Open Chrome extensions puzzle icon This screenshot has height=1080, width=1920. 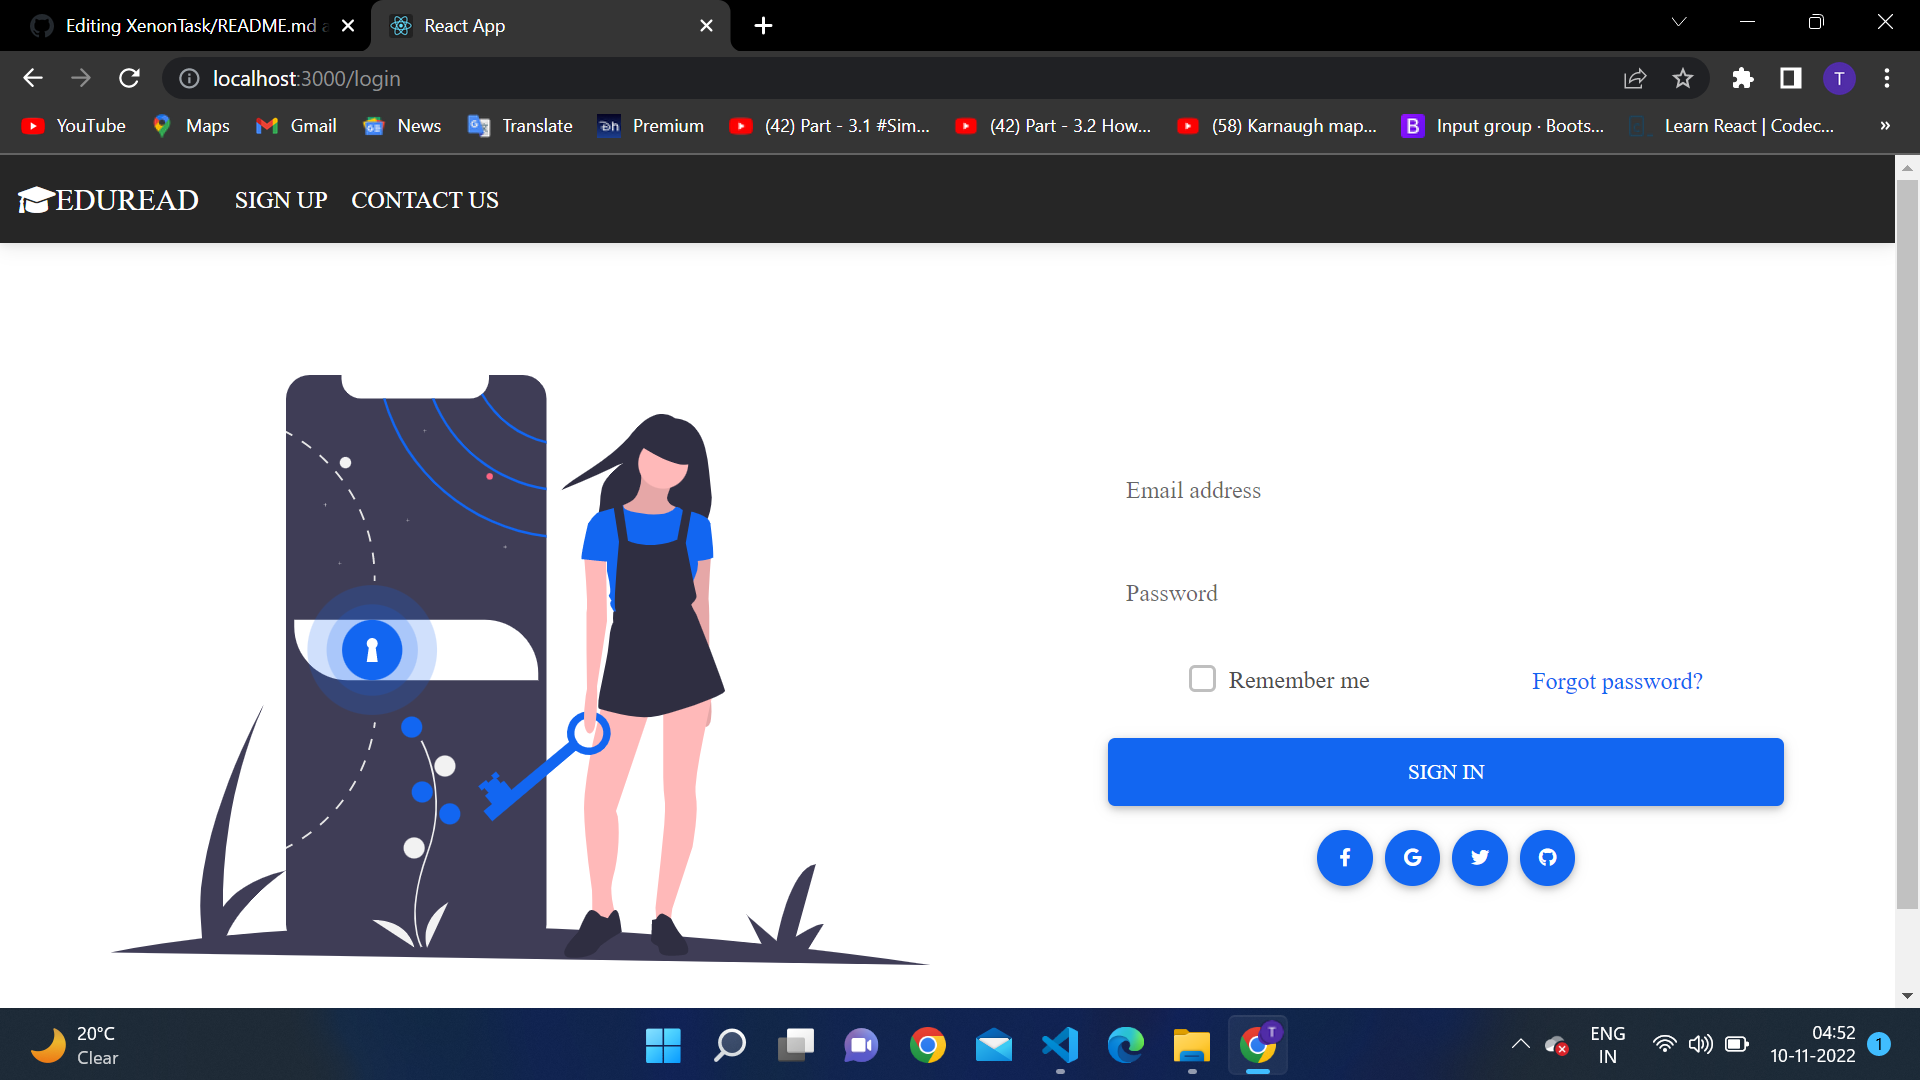coord(1743,78)
